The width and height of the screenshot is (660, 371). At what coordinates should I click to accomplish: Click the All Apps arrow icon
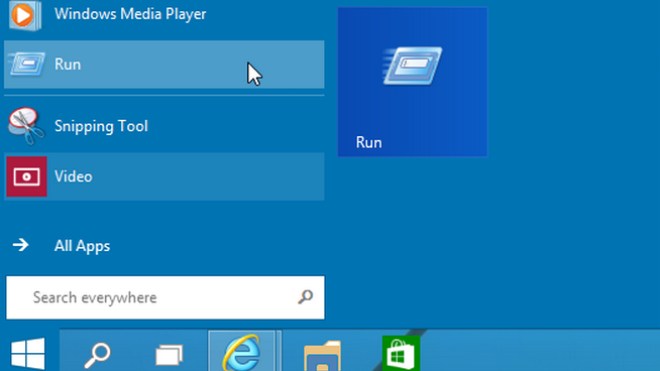[21, 245]
